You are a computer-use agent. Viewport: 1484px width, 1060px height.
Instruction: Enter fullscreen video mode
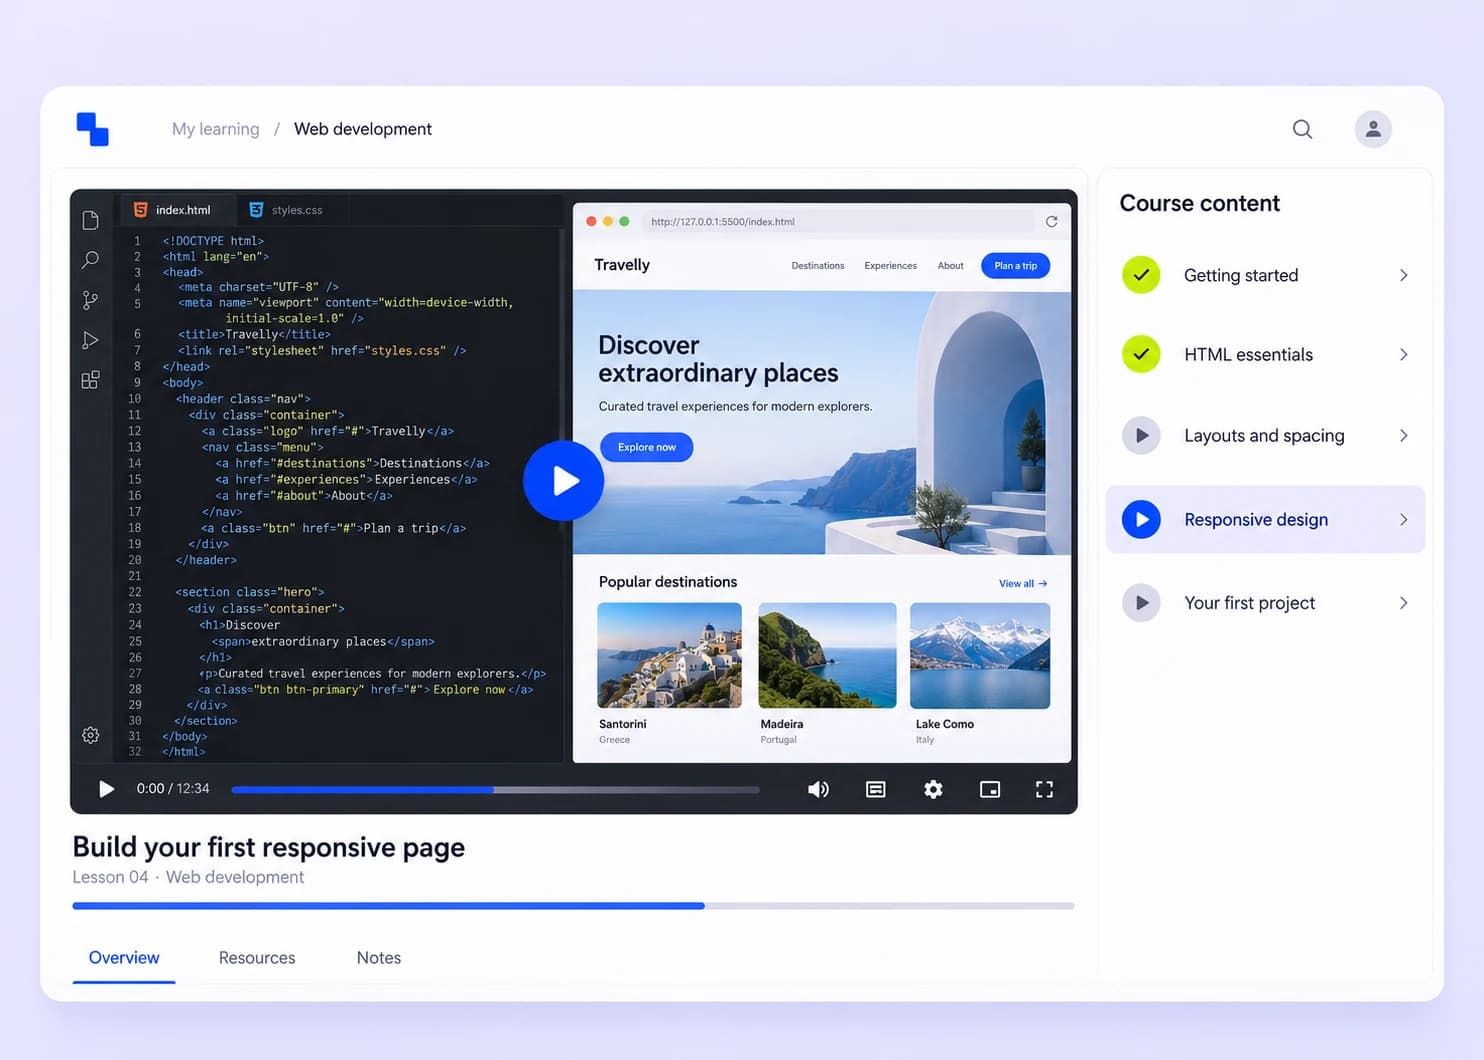click(x=1044, y=789)
